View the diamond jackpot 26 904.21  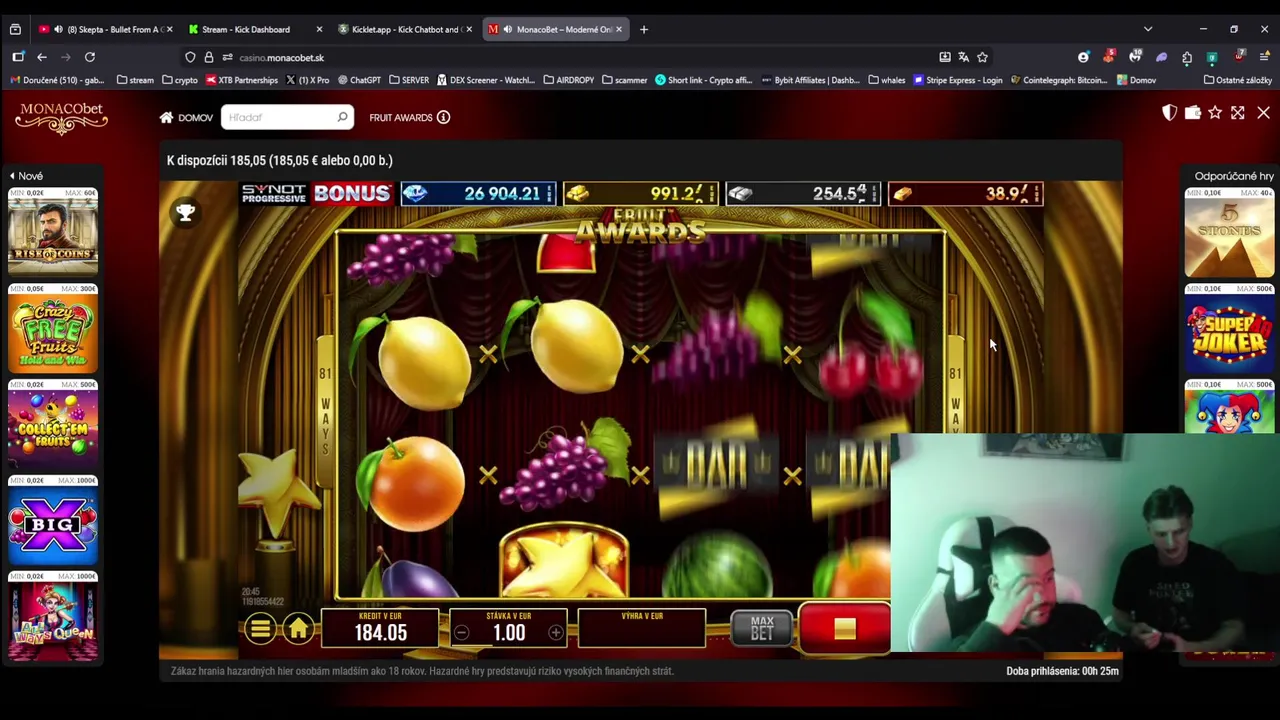[477, 193]
